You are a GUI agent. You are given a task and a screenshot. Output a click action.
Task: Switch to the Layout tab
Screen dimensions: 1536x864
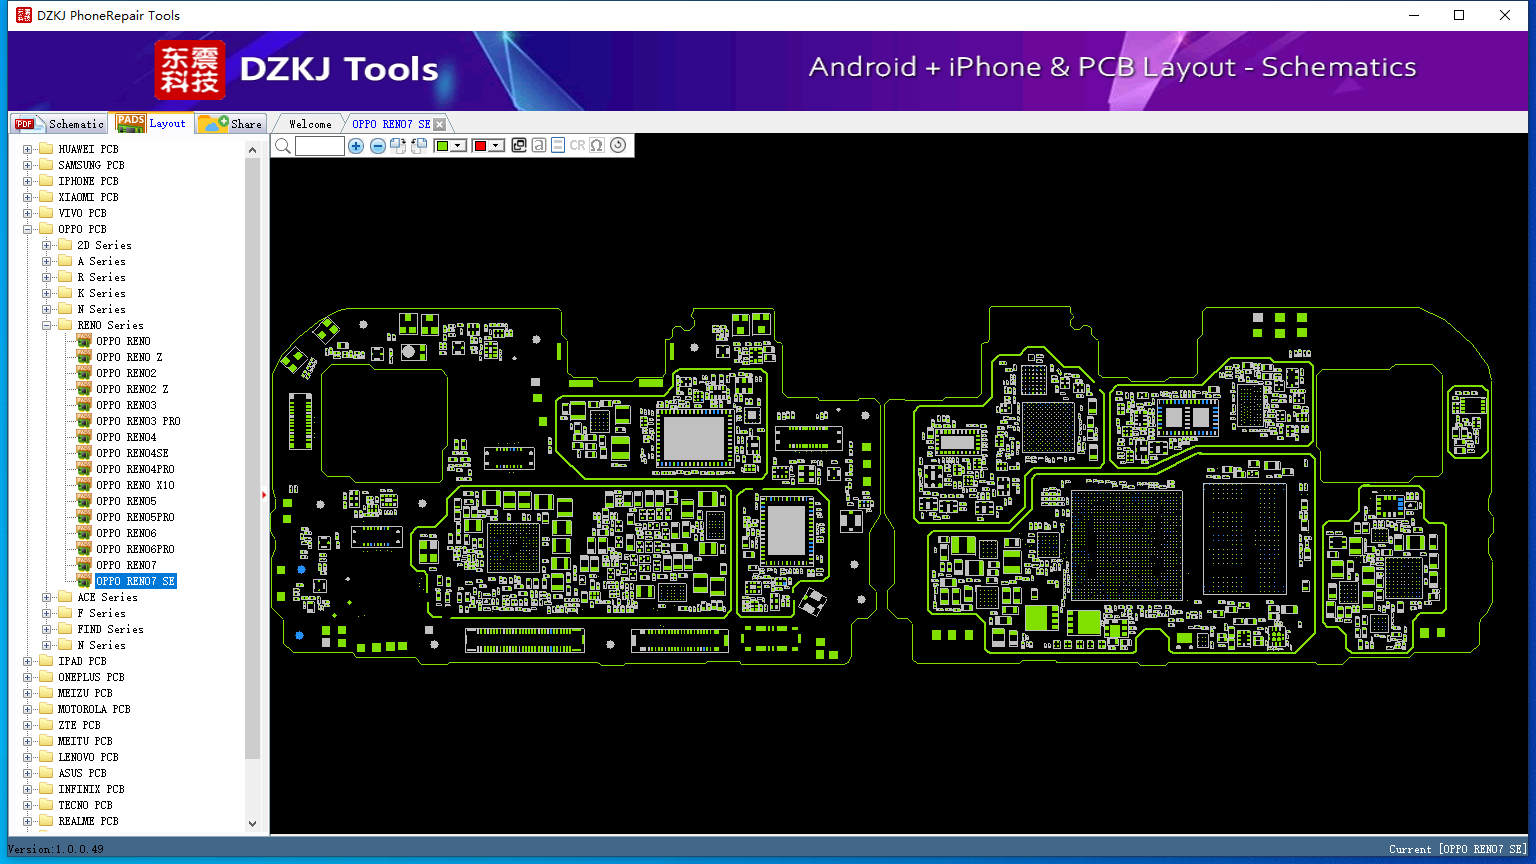(151, 123)
